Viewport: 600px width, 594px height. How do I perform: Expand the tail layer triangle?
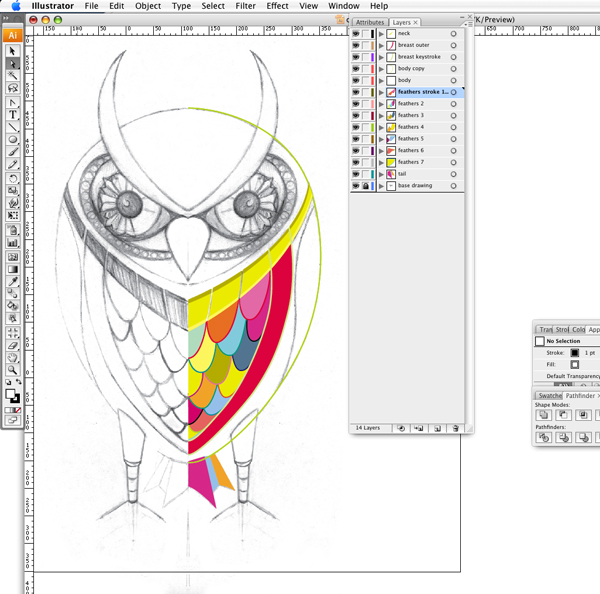381,174
